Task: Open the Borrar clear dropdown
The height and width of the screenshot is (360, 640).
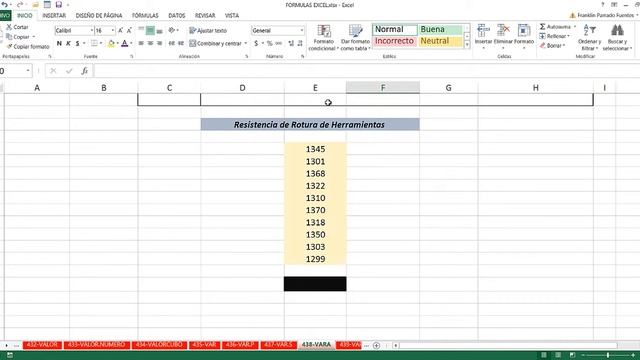Action: click(553, 46)
